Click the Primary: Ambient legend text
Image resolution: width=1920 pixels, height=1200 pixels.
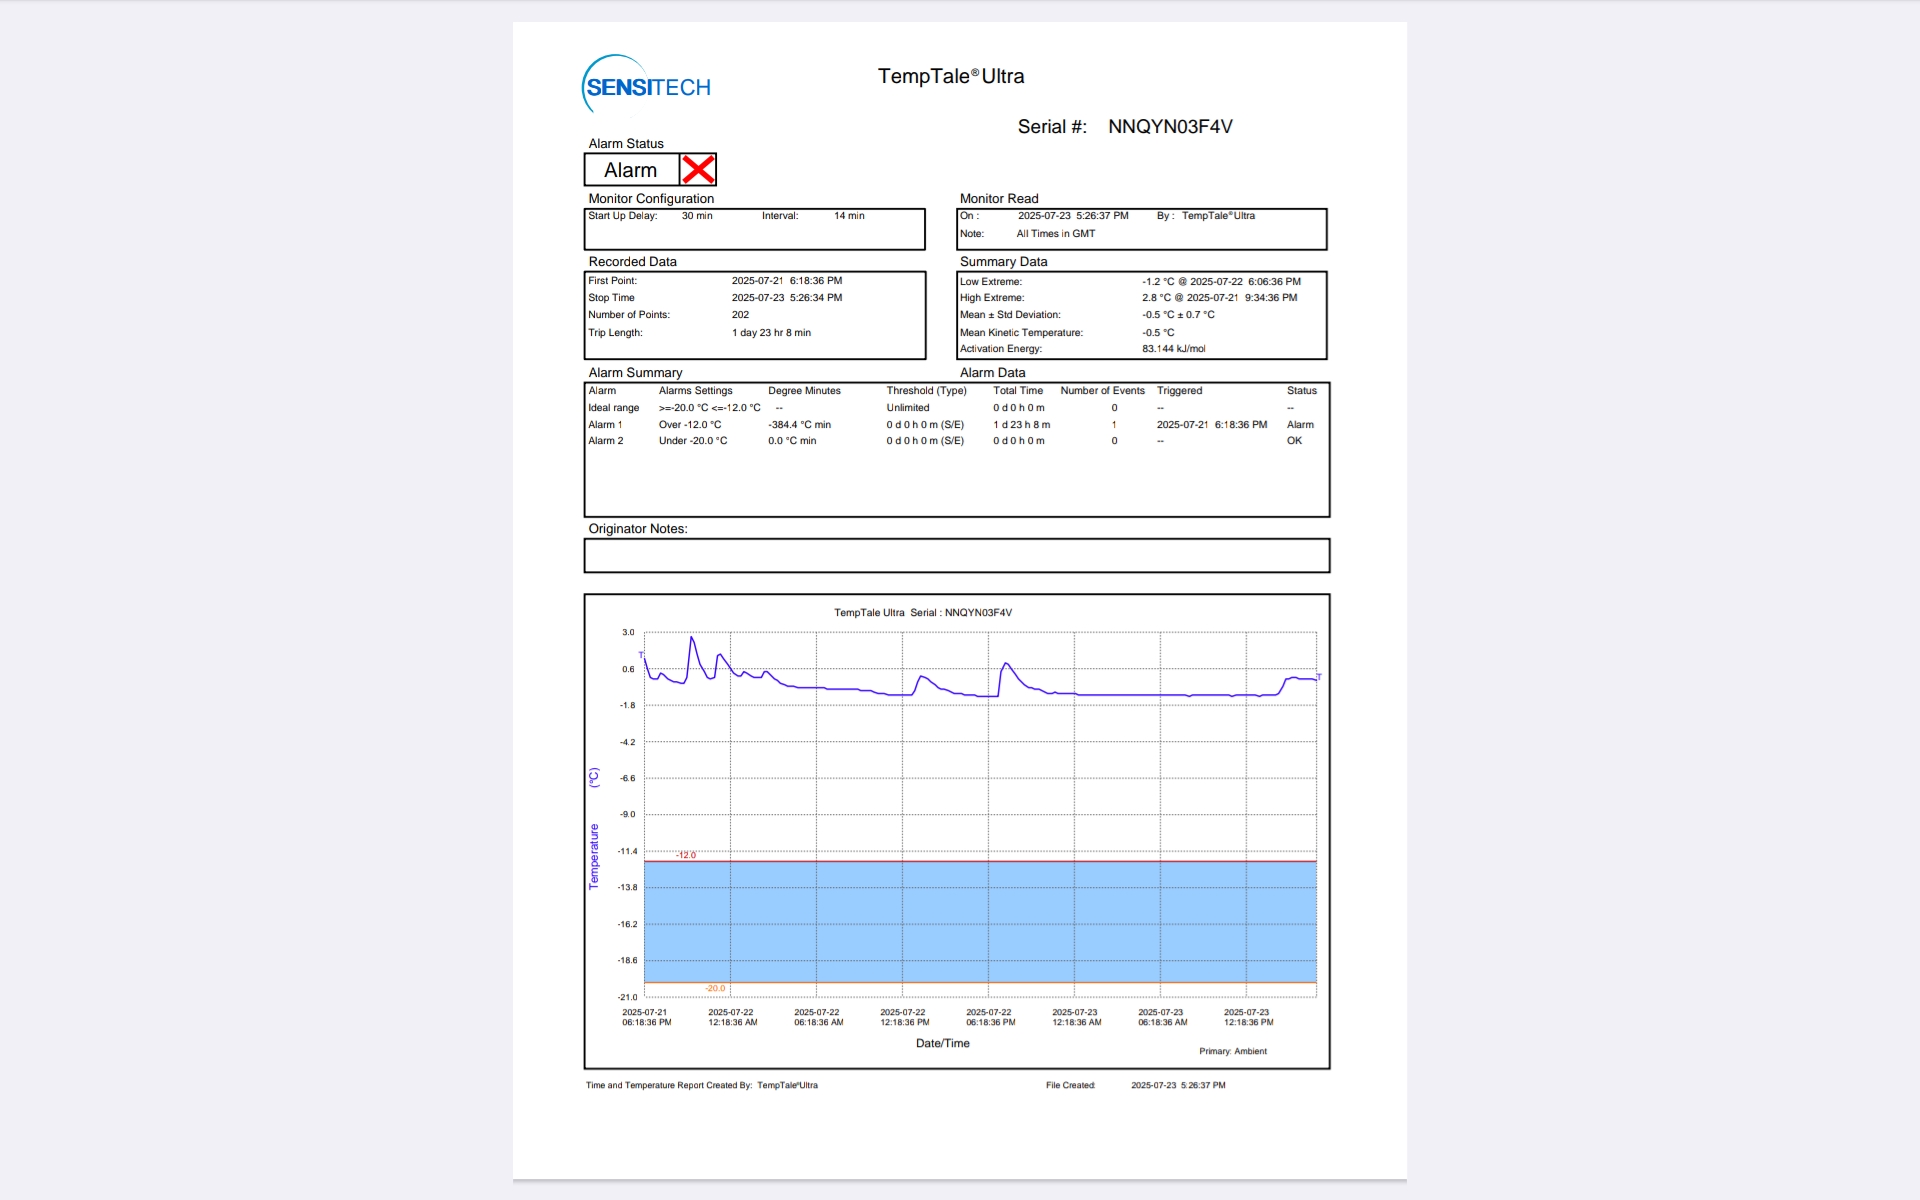point(1232,1051)
